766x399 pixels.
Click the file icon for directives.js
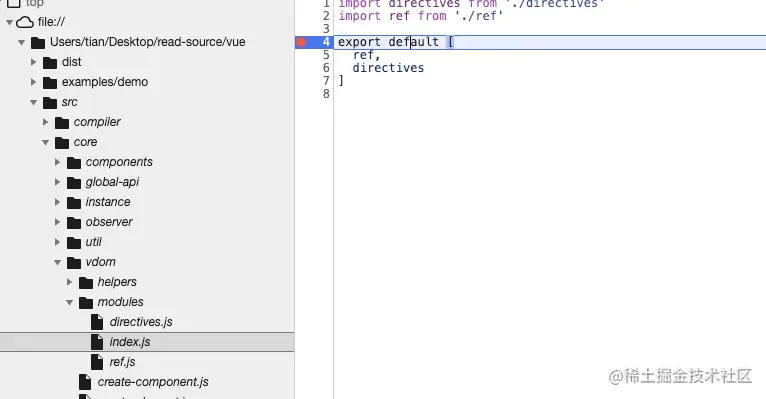(97, 322)
